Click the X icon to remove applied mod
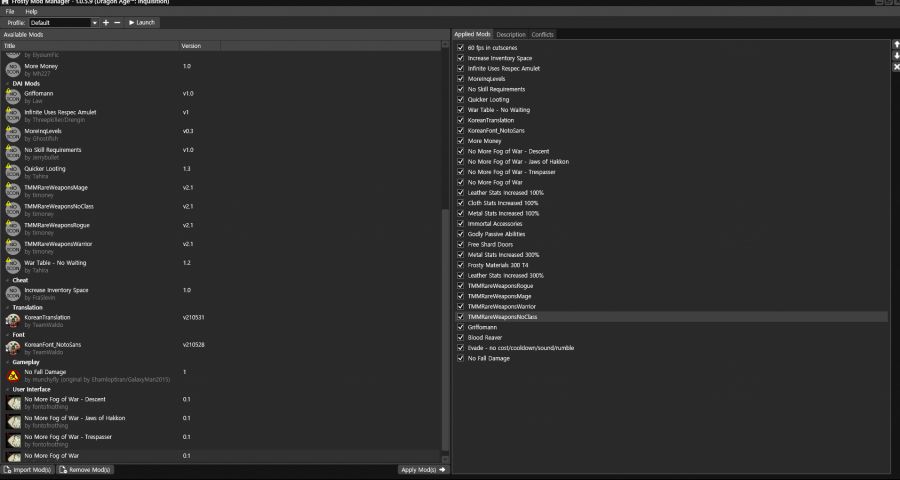 [x=895, y=67]
